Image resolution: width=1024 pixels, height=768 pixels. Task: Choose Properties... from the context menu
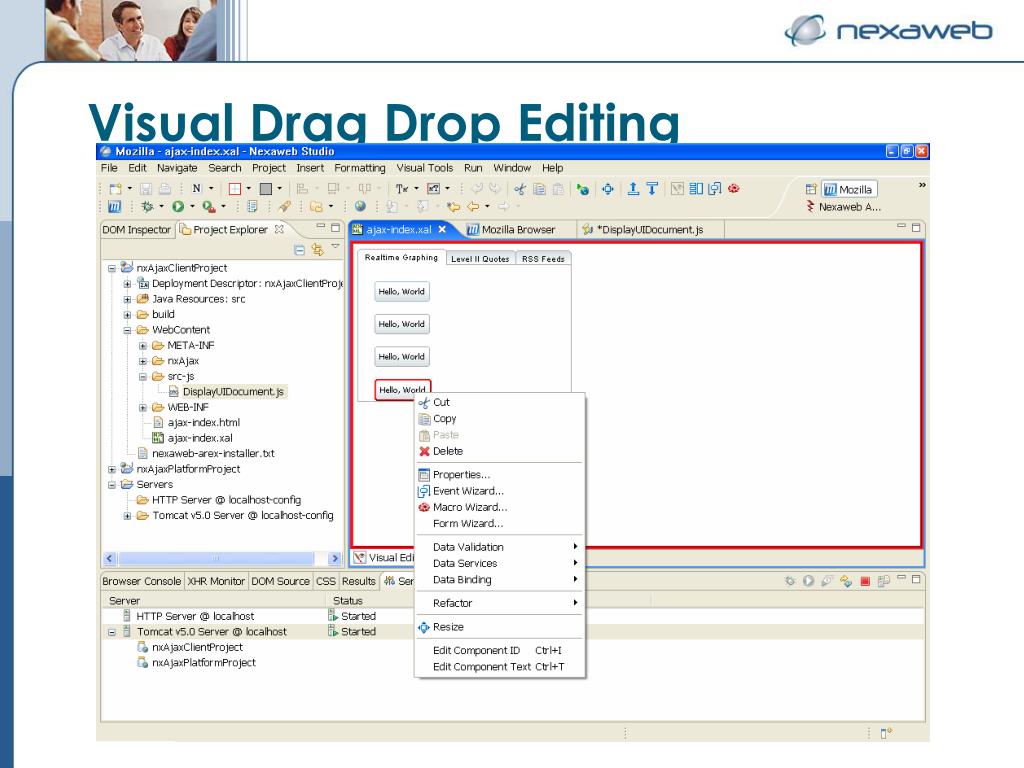point(500,475)
